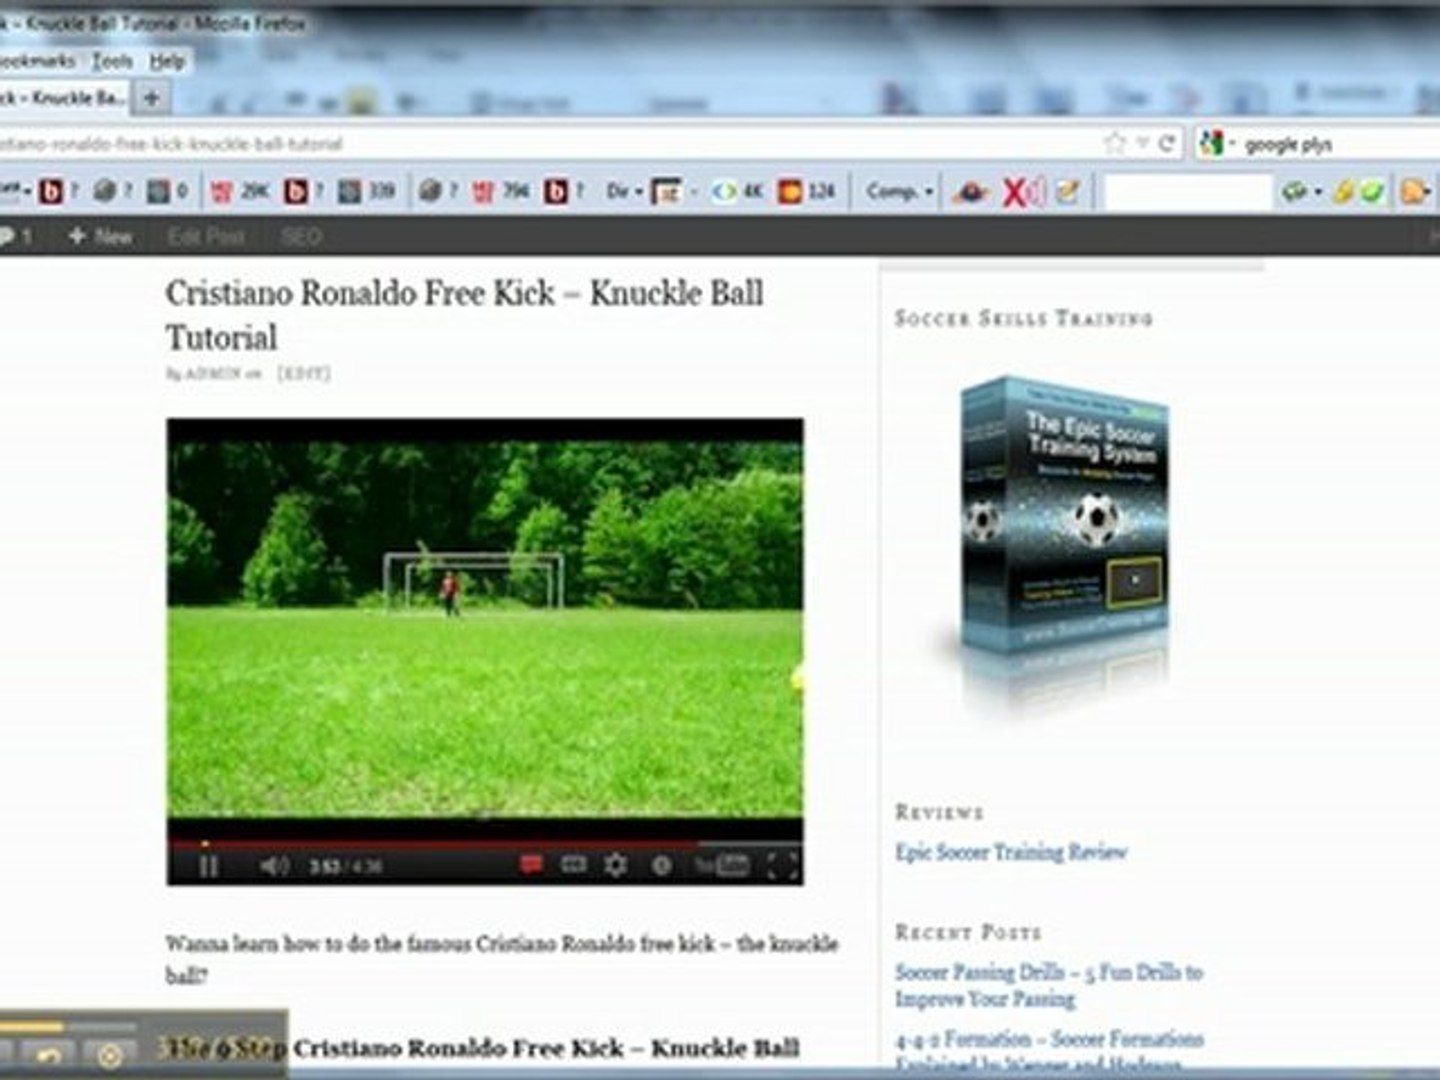
Task: Reload the page with refresh icon
Action: [x=1166, y=143]
